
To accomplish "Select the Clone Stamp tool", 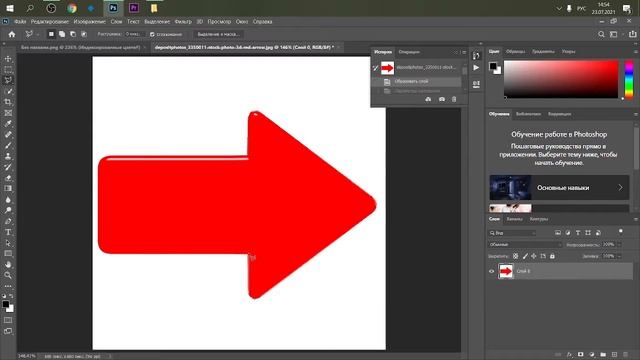I will point(8,156).
